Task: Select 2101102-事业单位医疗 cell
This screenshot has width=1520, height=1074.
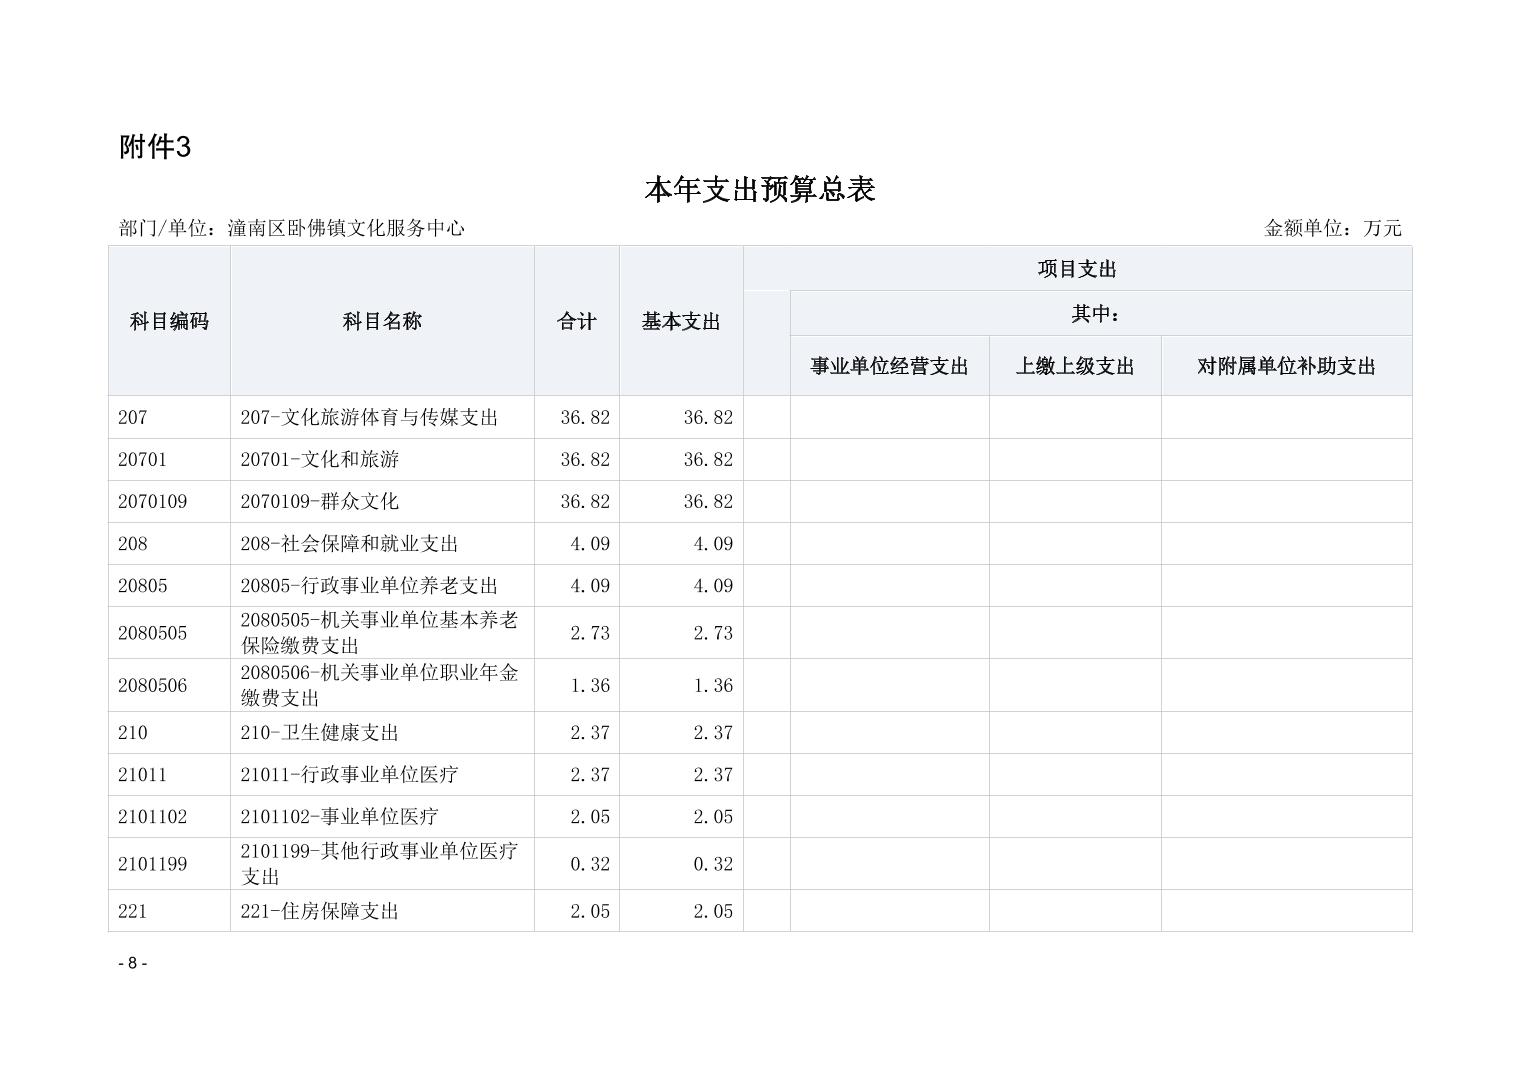Action: [x=382, y=816]
